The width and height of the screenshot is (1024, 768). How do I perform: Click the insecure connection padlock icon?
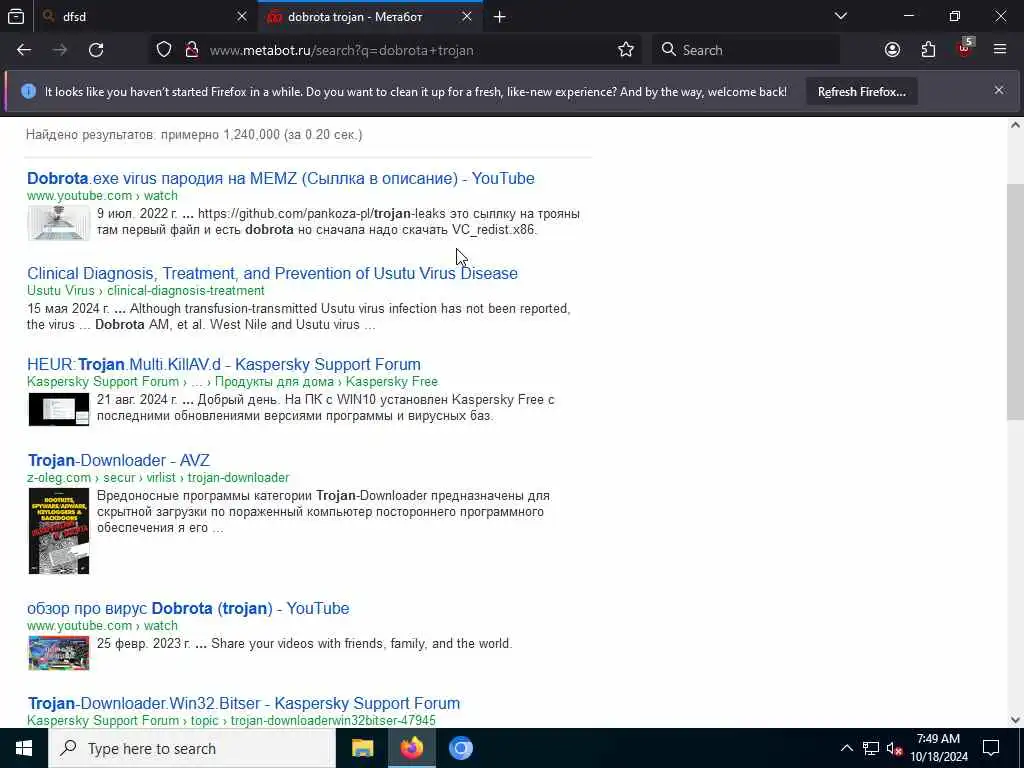(x=191, y=50)
